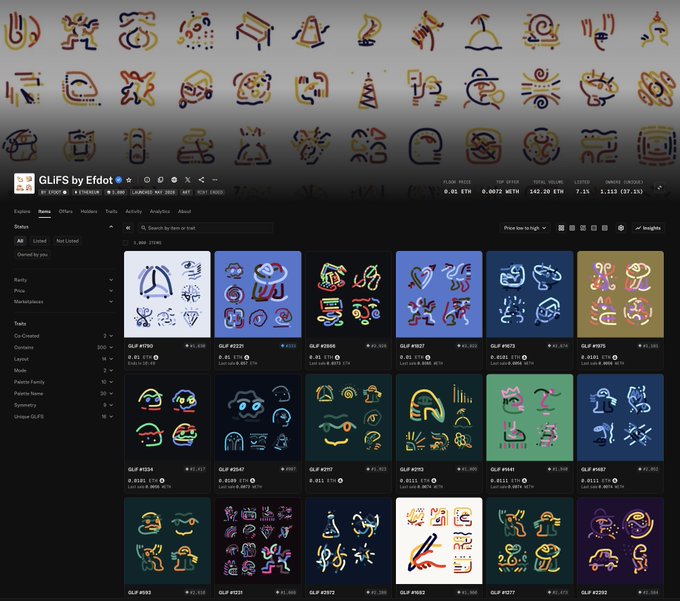Image resolution: width=680 pixels, height=601 pixels.
Task: Open the GLIF #1975 thumbnail
Action: (620, 294)
